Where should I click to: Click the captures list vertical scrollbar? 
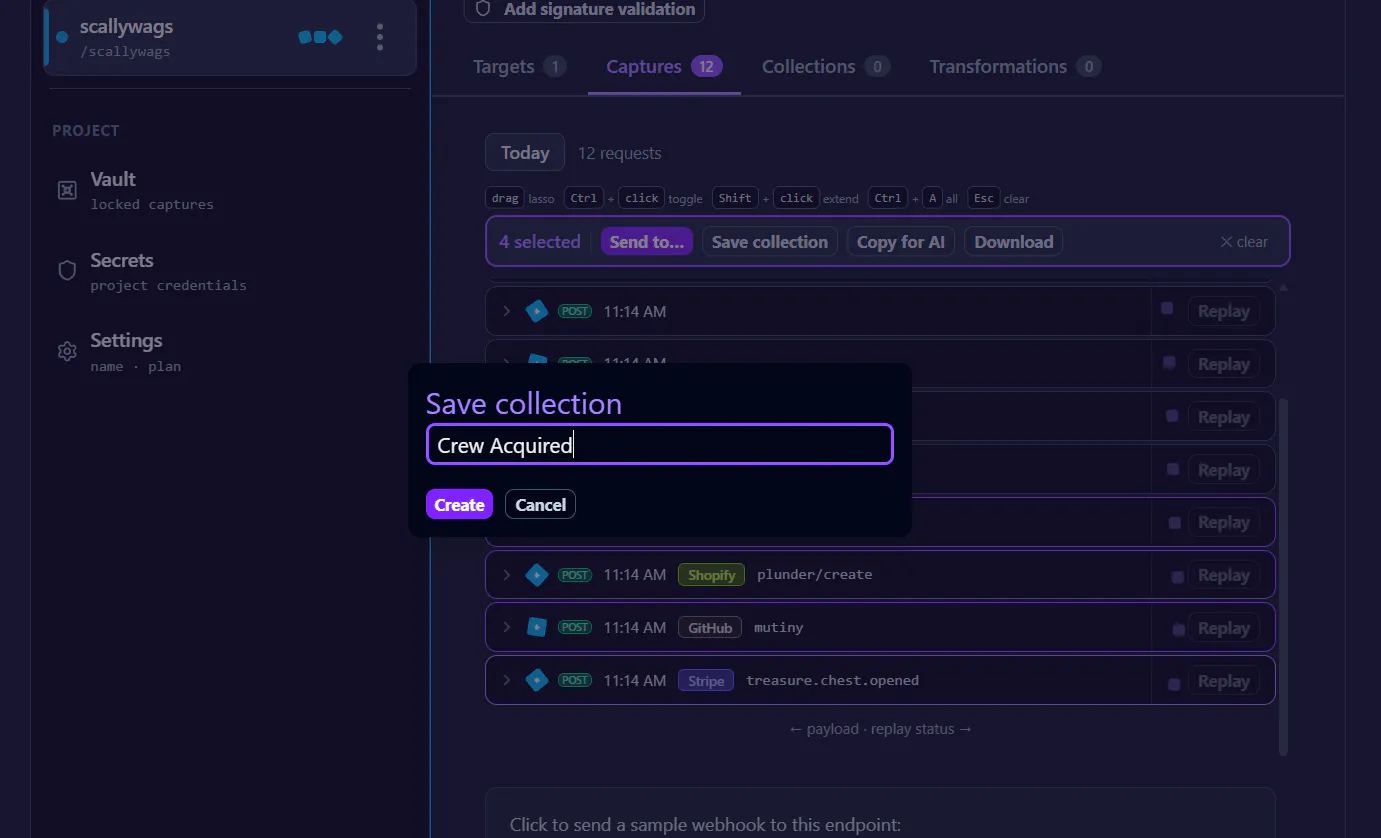pos(1283,577)
